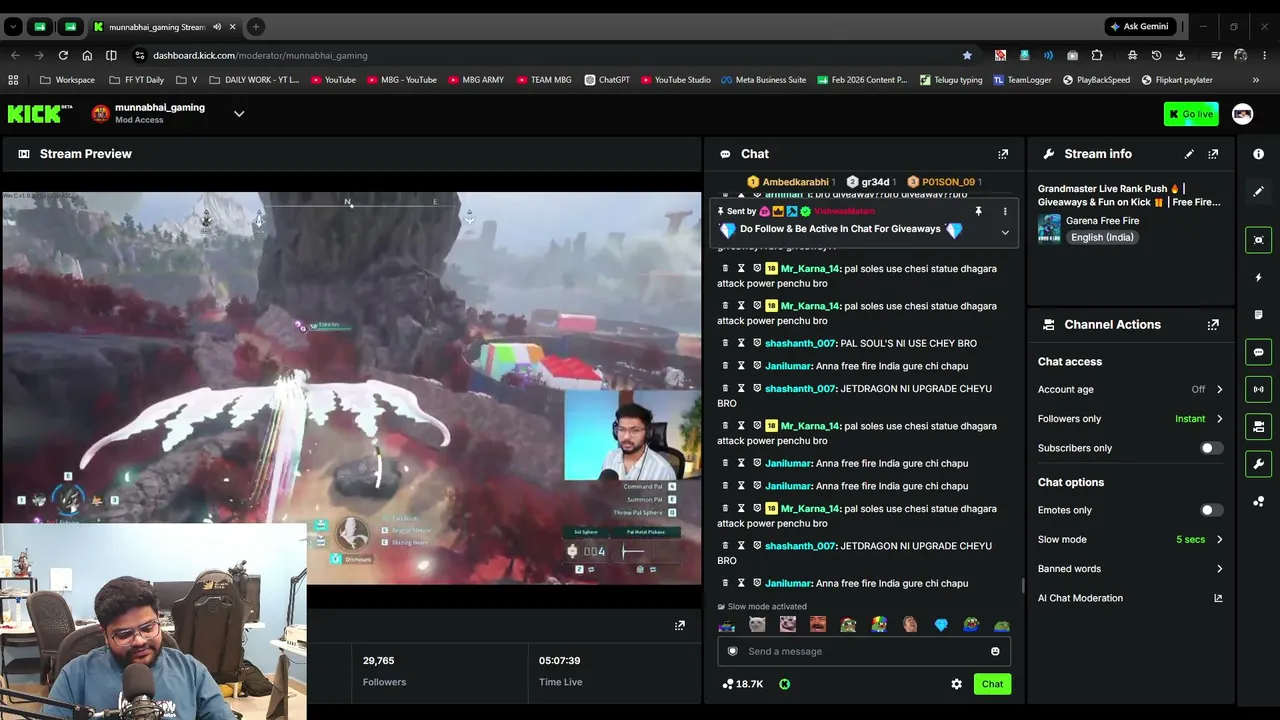Open the wrench settings sidebar icon
This screenshot has width=1280, height=720.
coord(1258,464)
